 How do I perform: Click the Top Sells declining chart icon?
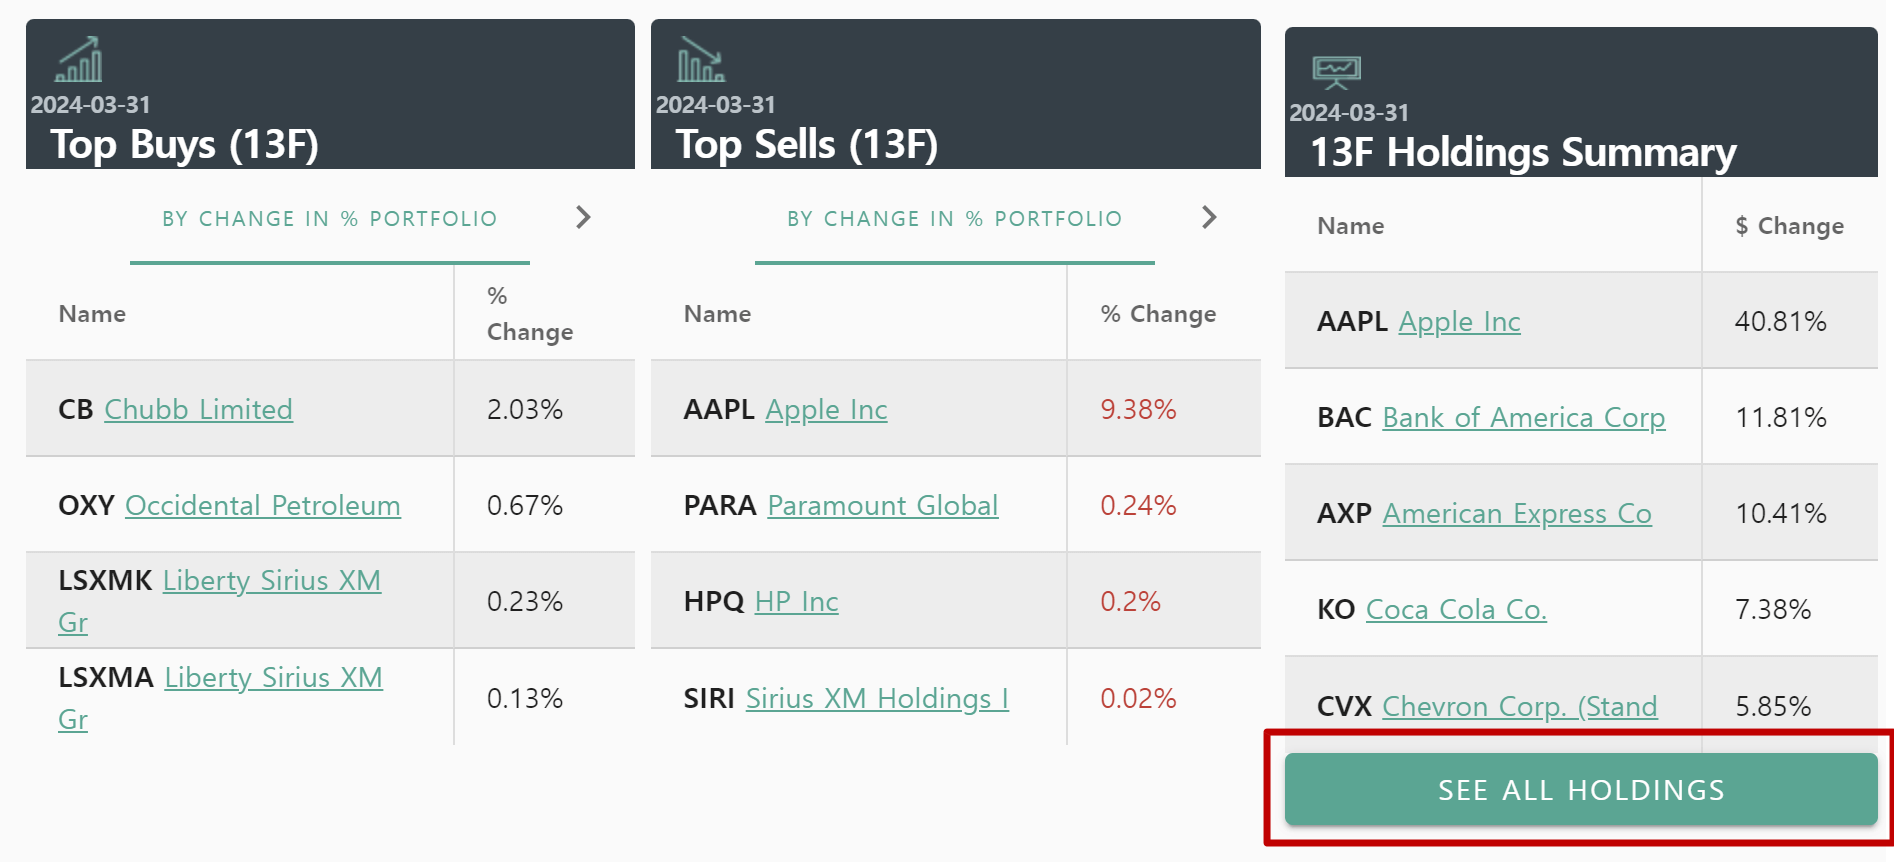(x=700, y=60)
